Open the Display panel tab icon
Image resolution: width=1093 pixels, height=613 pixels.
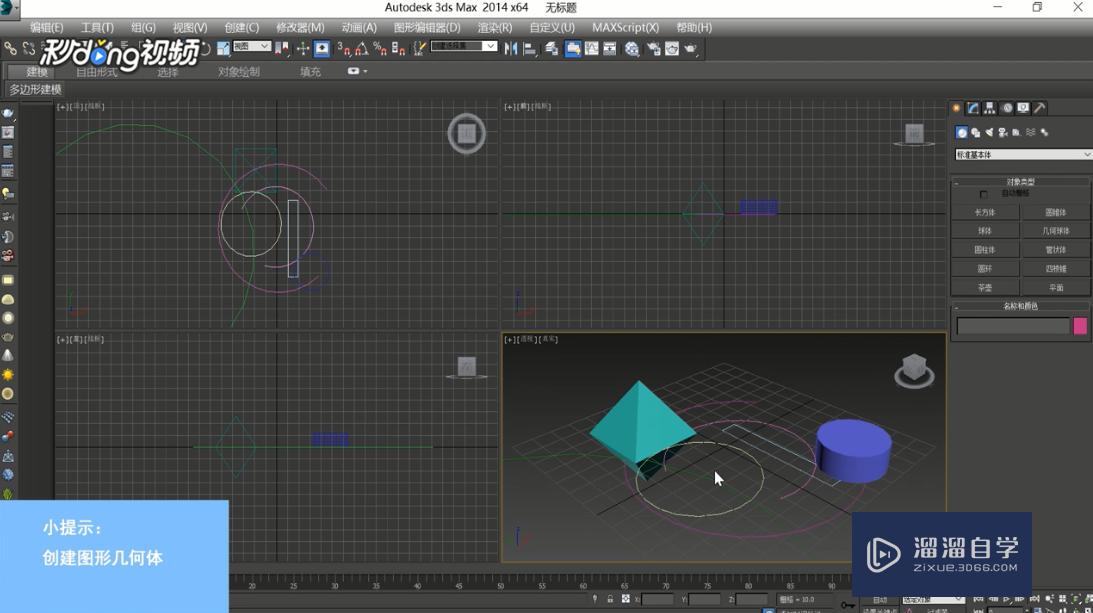coord(1023,108)
